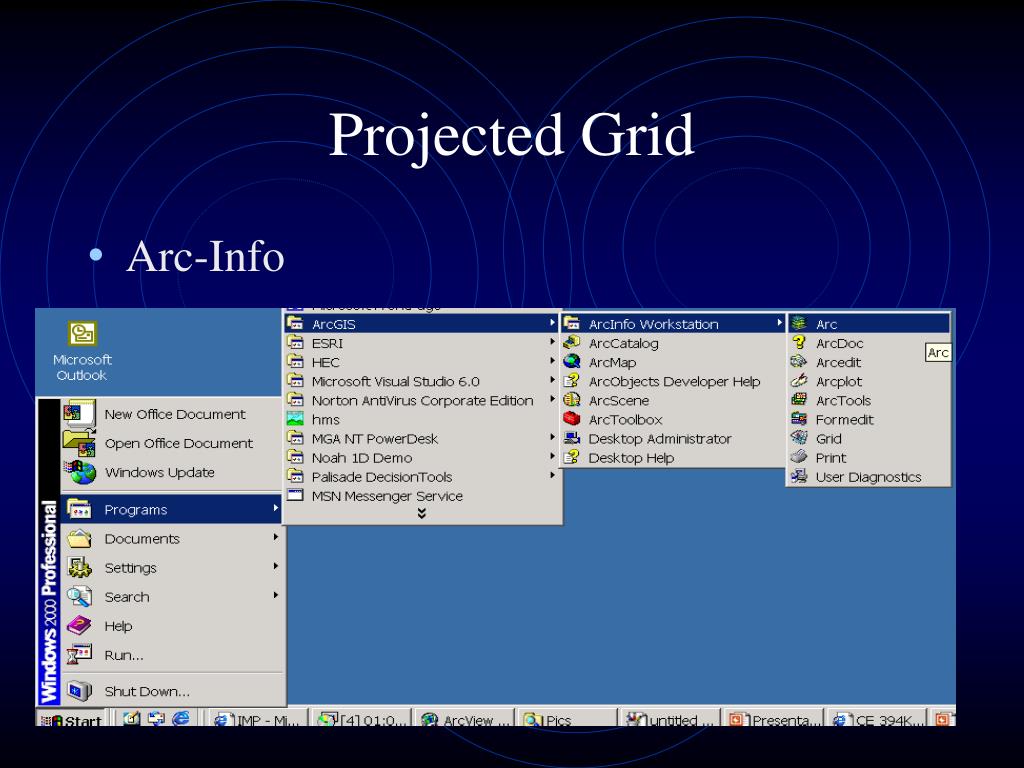
Task: Switch to the Presenta... taskbar button
Action: click(x=774, y=718)
